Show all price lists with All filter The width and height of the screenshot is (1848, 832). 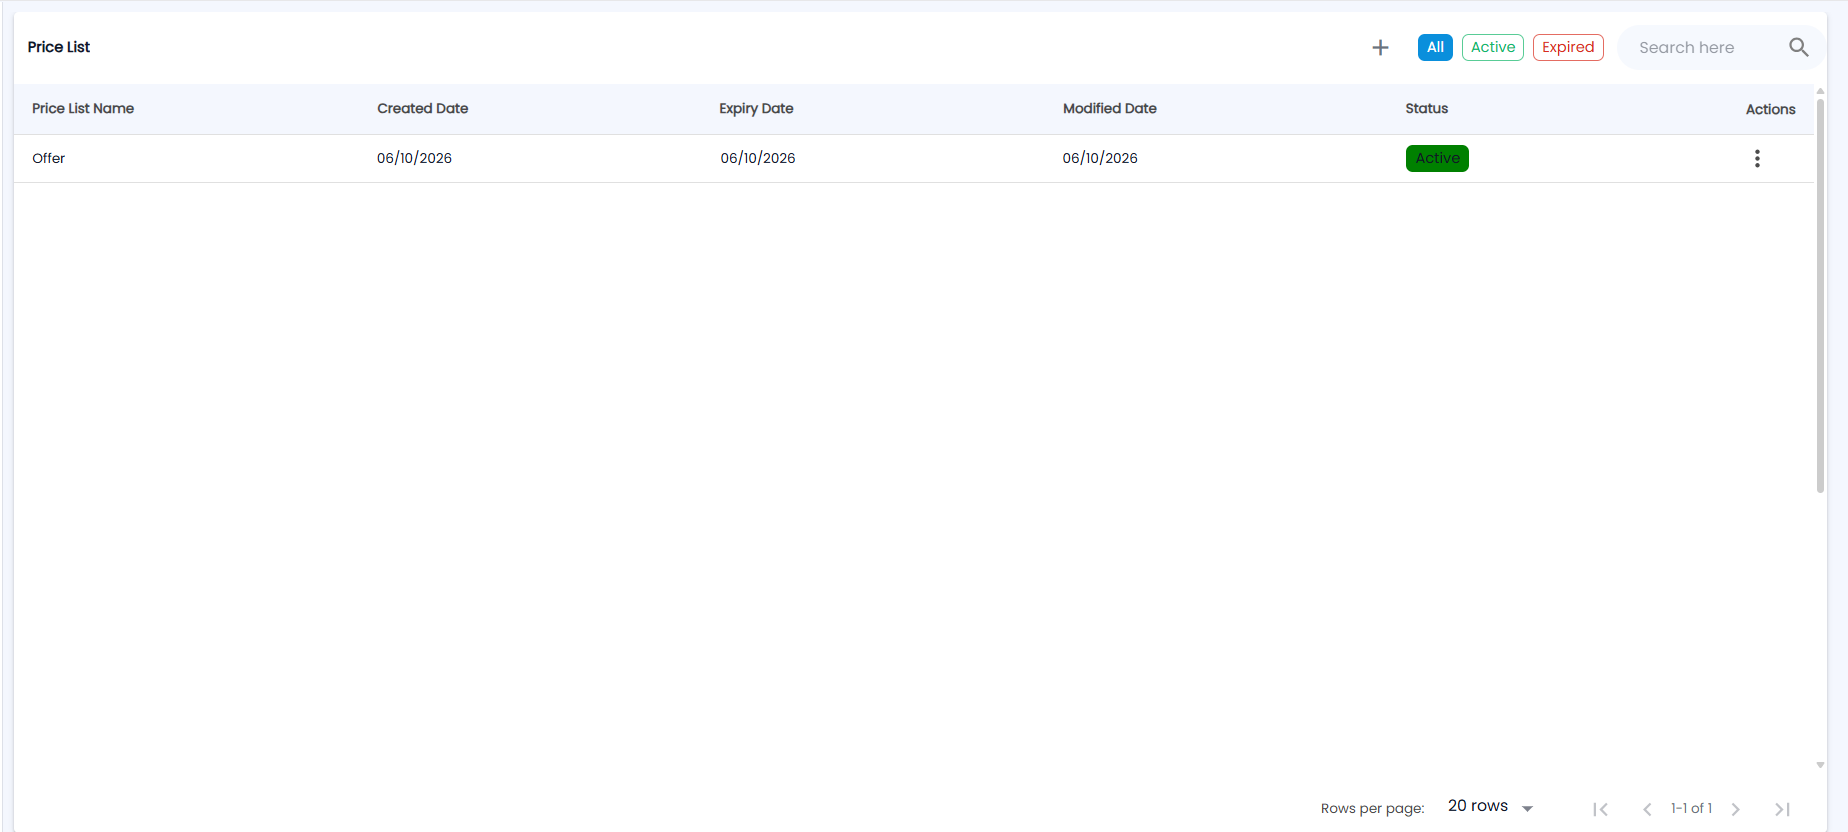[x=1435, y=47]
